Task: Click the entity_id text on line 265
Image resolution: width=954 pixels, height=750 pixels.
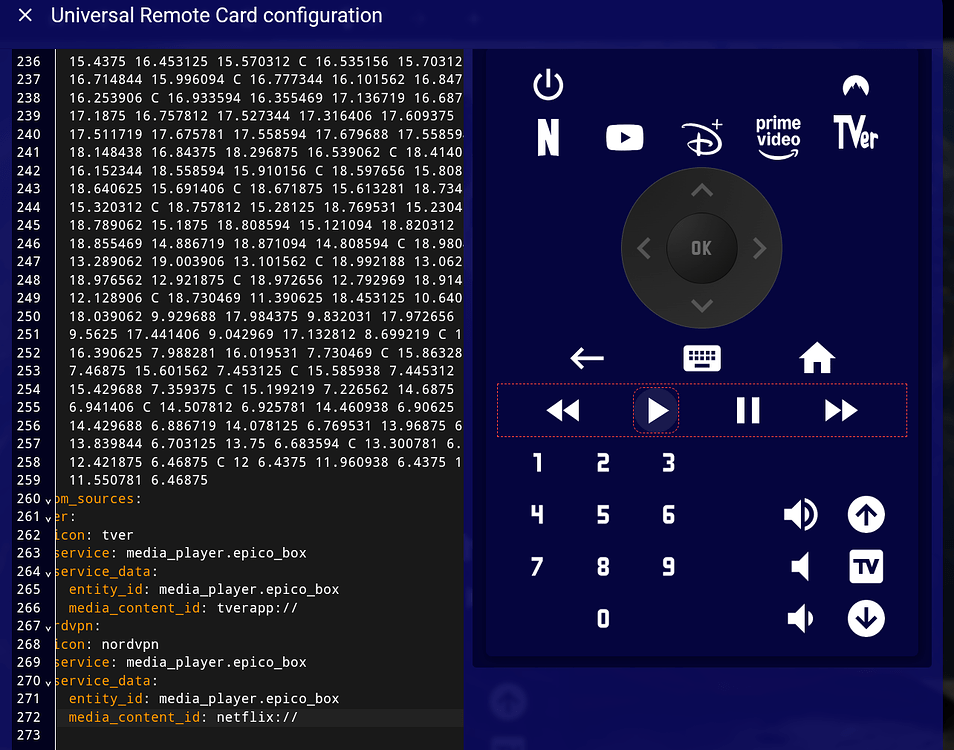Action: 204,589
